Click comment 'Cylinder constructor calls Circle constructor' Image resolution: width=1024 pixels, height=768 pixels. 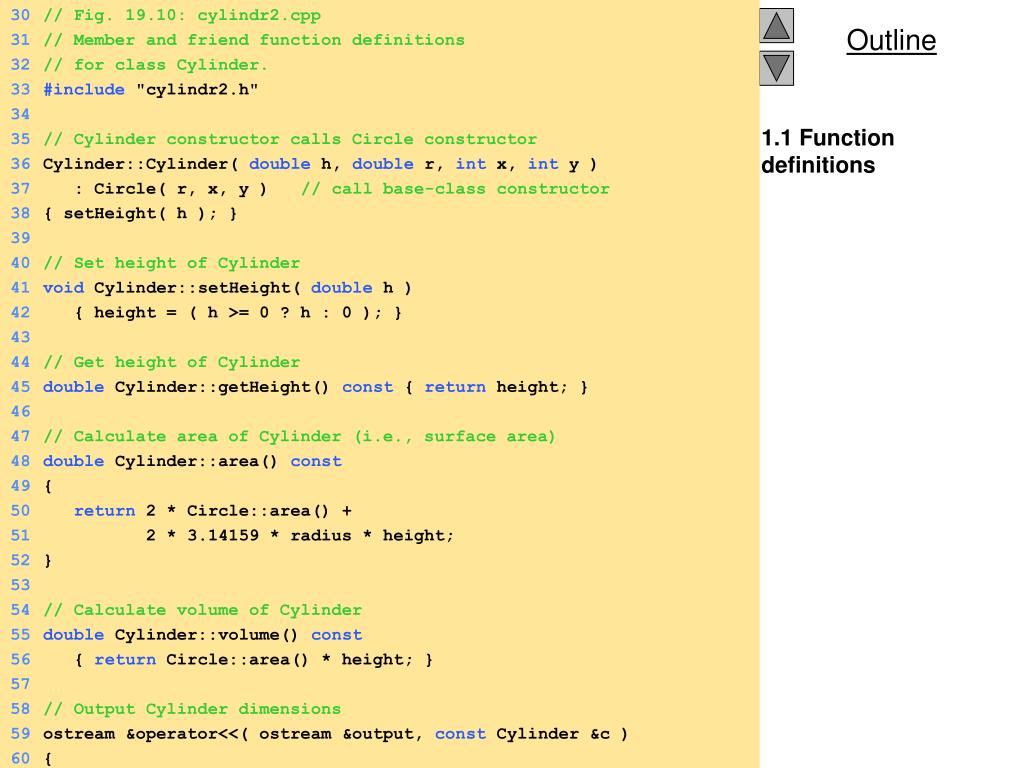[290, 139]
